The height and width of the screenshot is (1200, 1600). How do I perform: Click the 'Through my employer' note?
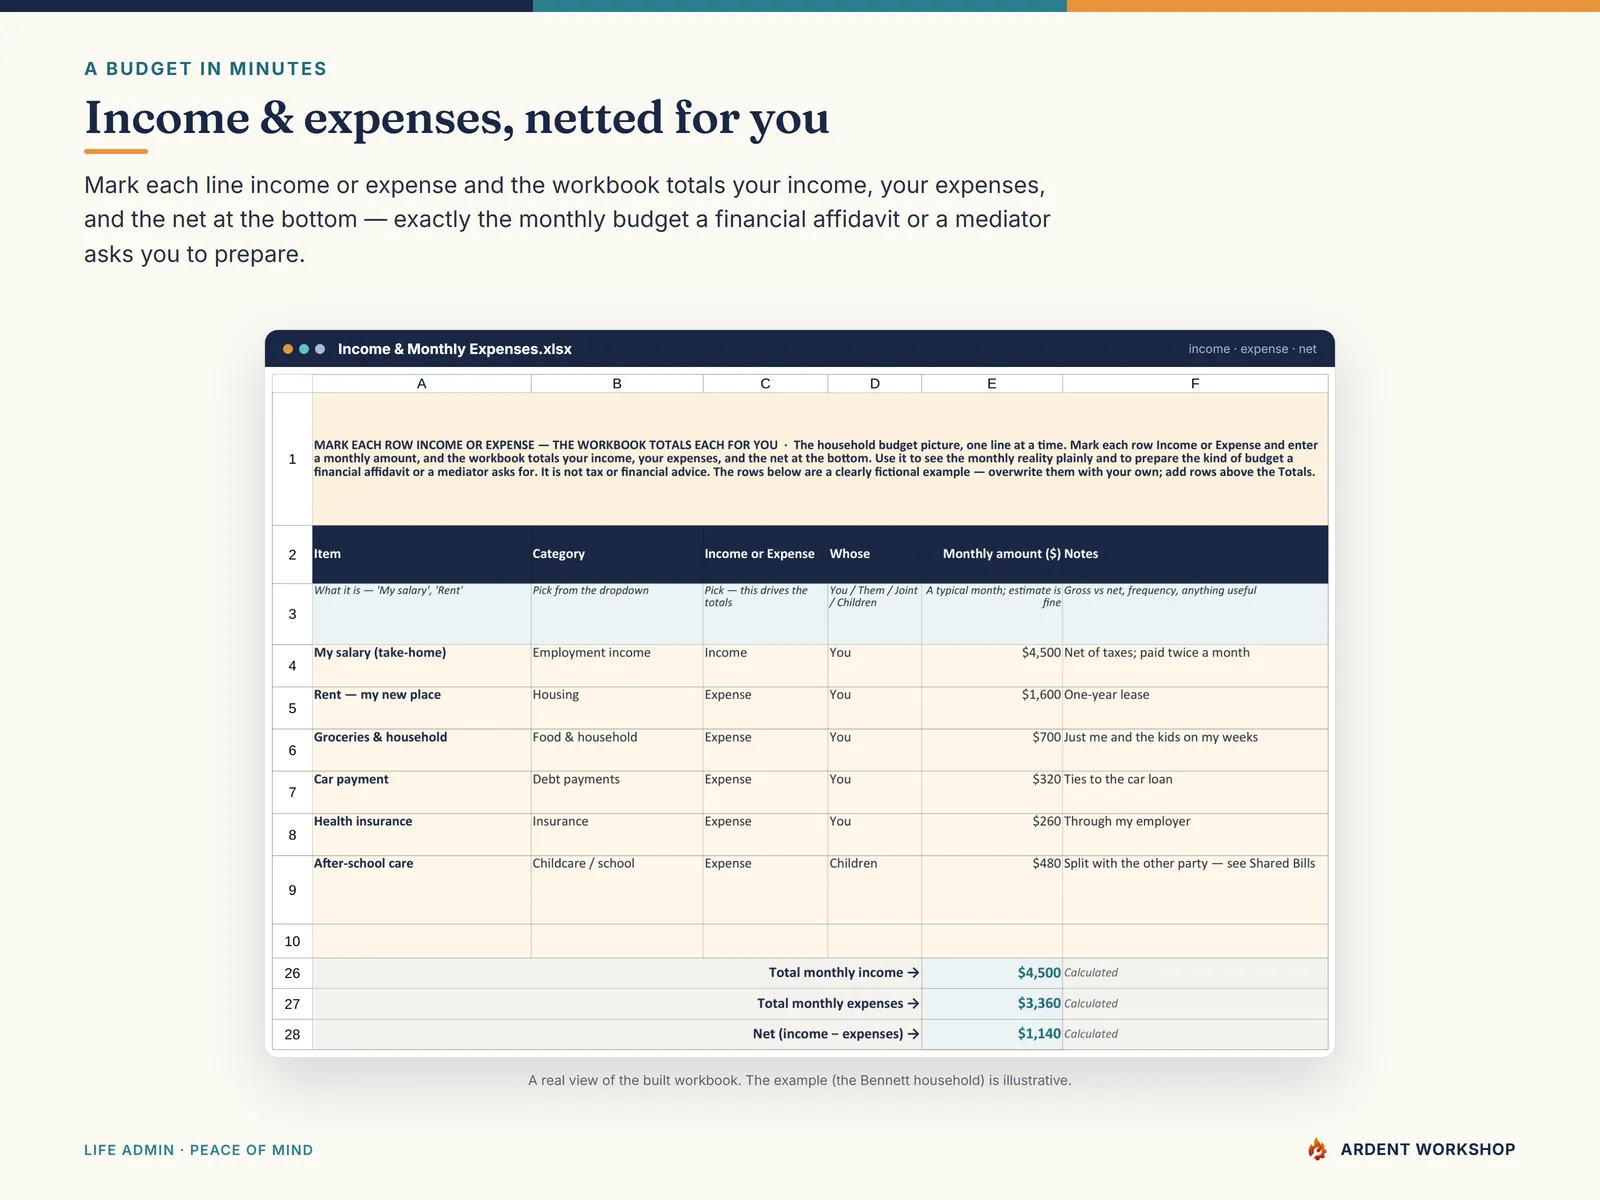(x=1195, y=834)
